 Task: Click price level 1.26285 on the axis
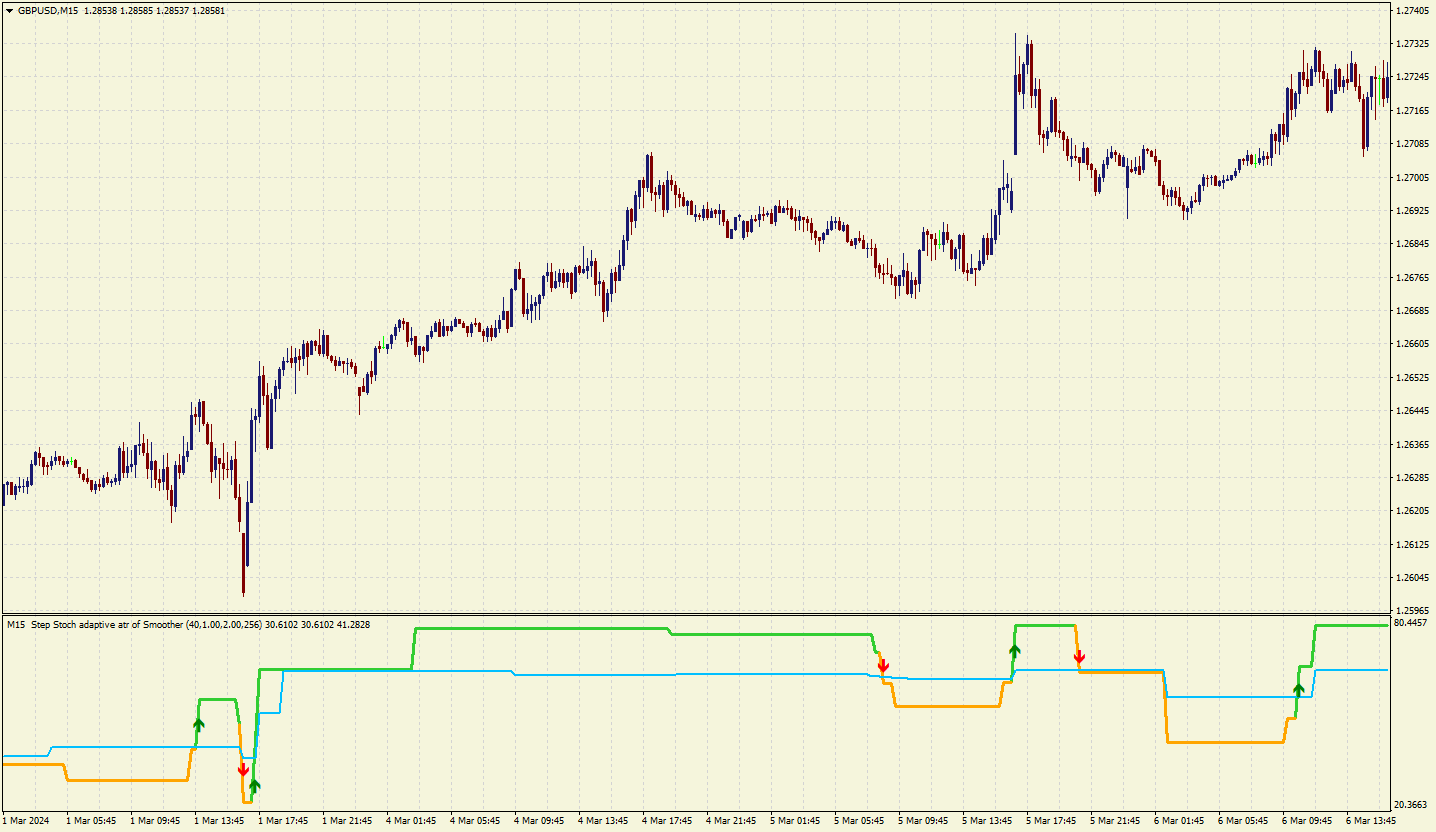[1412, 477]
